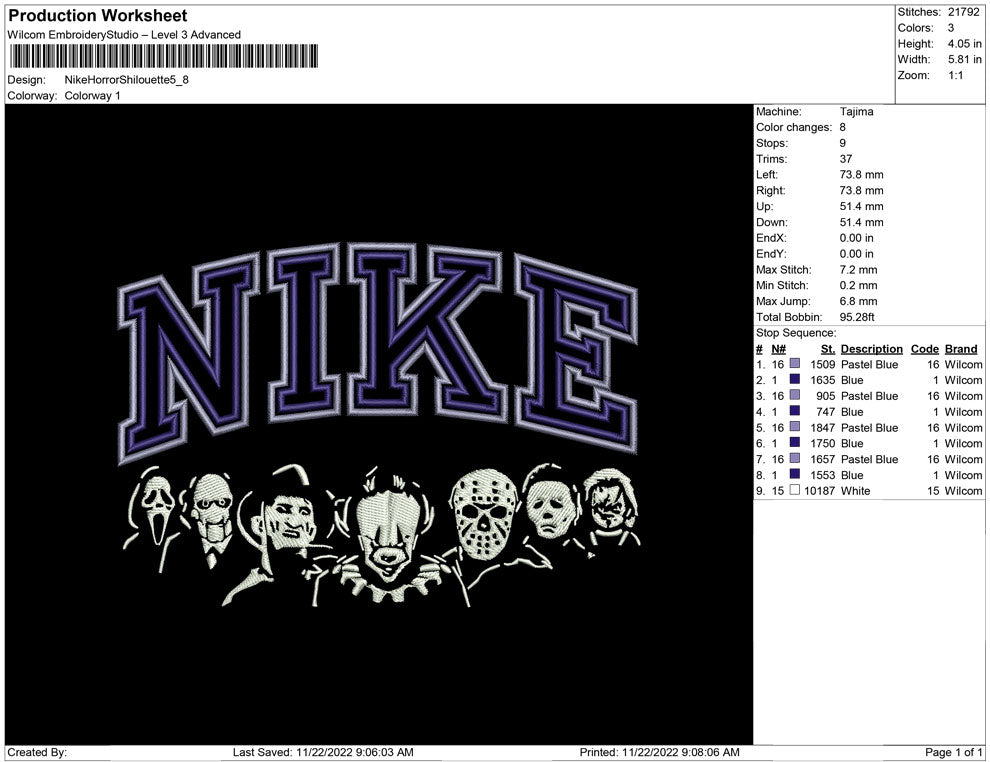Click the Colors value 3
This screenshot has width=990, height=762.
pos(951,28)
